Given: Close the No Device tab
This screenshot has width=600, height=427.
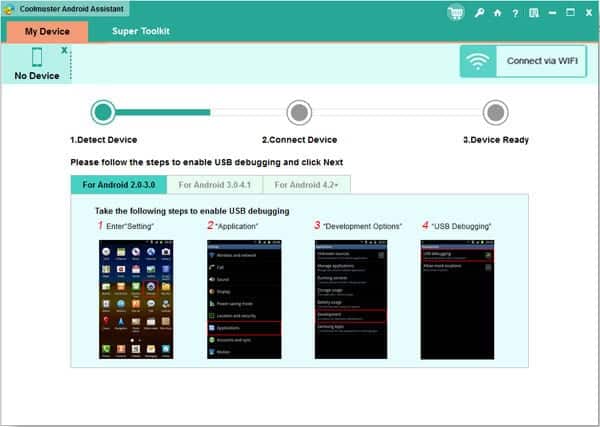Looking at the screenshot, I should (x=64, y=50).
